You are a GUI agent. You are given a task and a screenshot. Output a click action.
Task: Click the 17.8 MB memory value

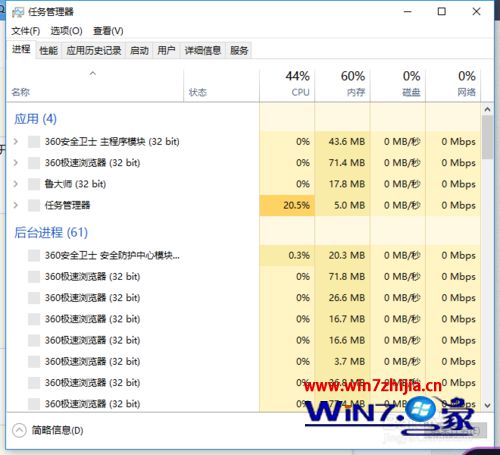[x=347, y=184]
